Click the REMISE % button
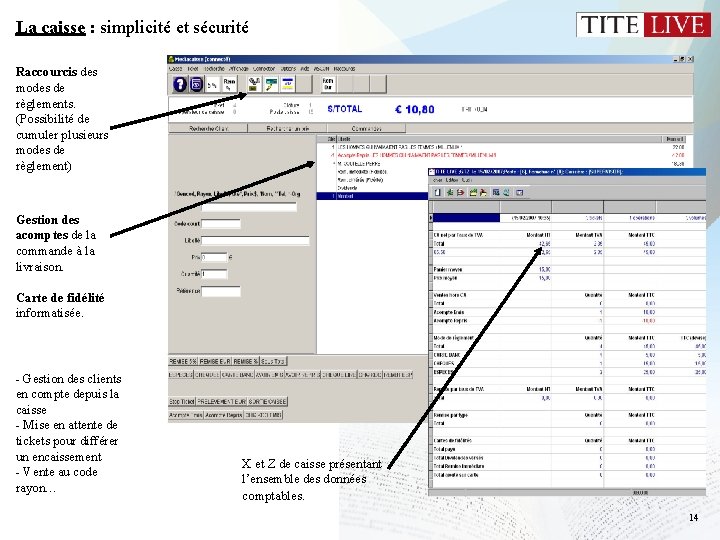This screenshot has width=720, height=540. pyautogui.click(x=246, y=361)
